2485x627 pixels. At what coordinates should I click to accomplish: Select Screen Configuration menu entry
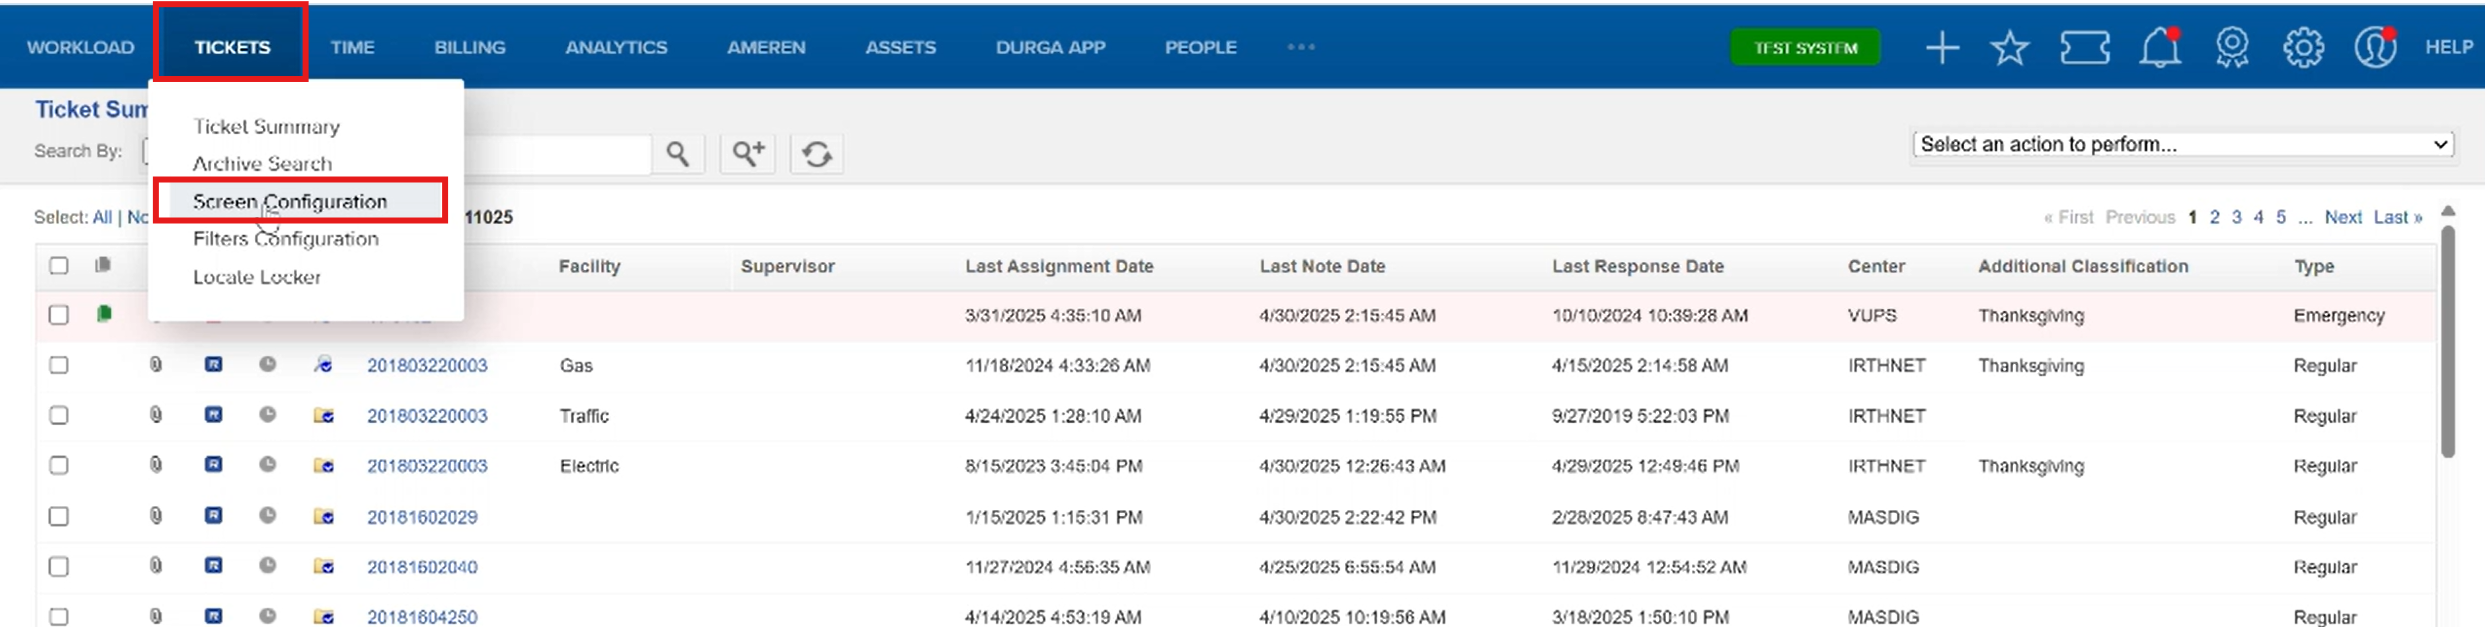pyautogui.click(x=290, y=201)
